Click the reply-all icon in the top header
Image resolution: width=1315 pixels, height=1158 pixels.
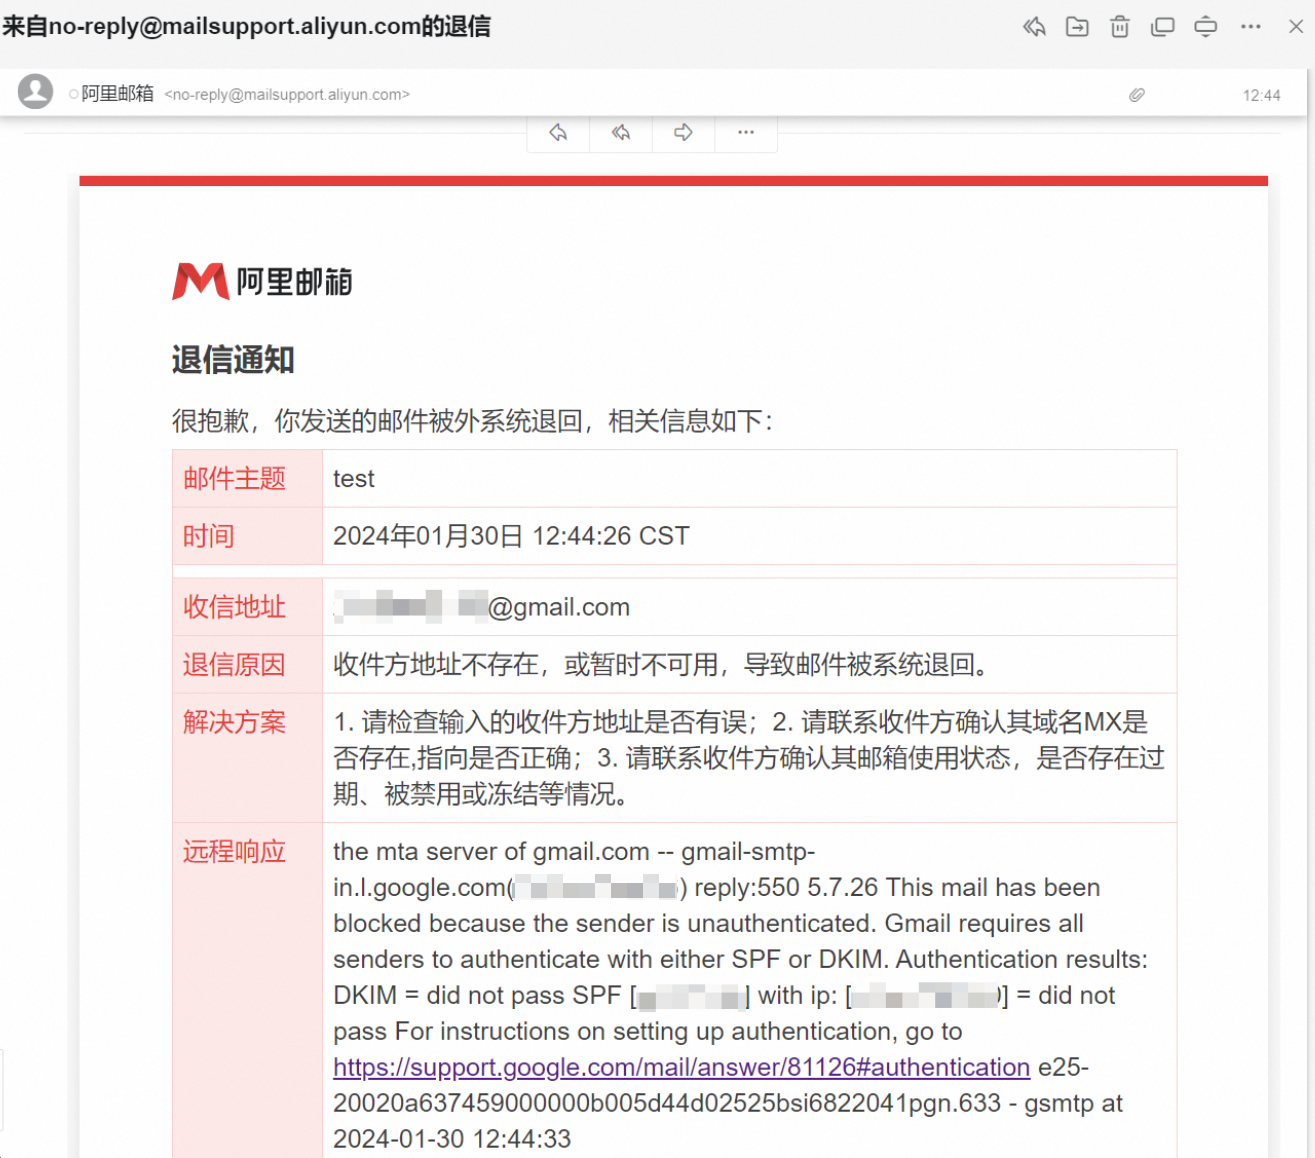pos(1034,27)
